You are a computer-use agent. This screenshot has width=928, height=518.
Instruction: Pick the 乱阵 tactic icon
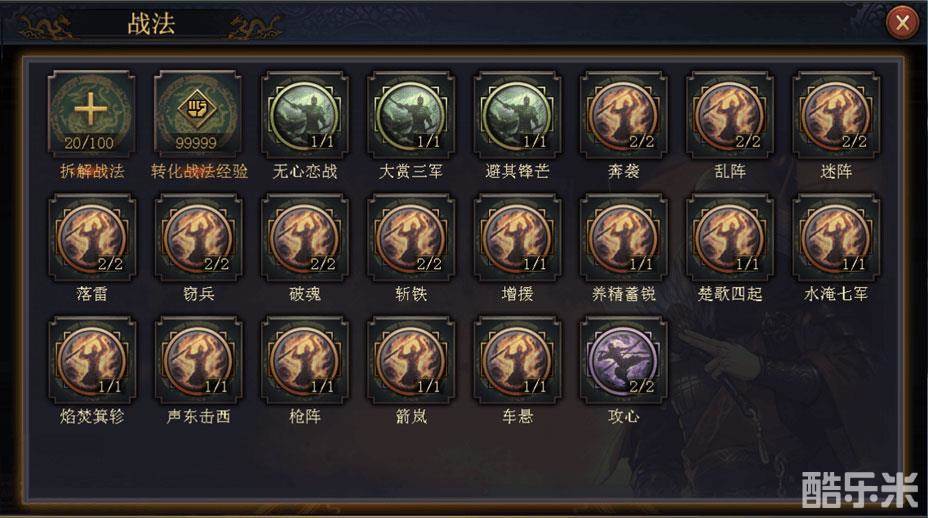coord(730,114)
